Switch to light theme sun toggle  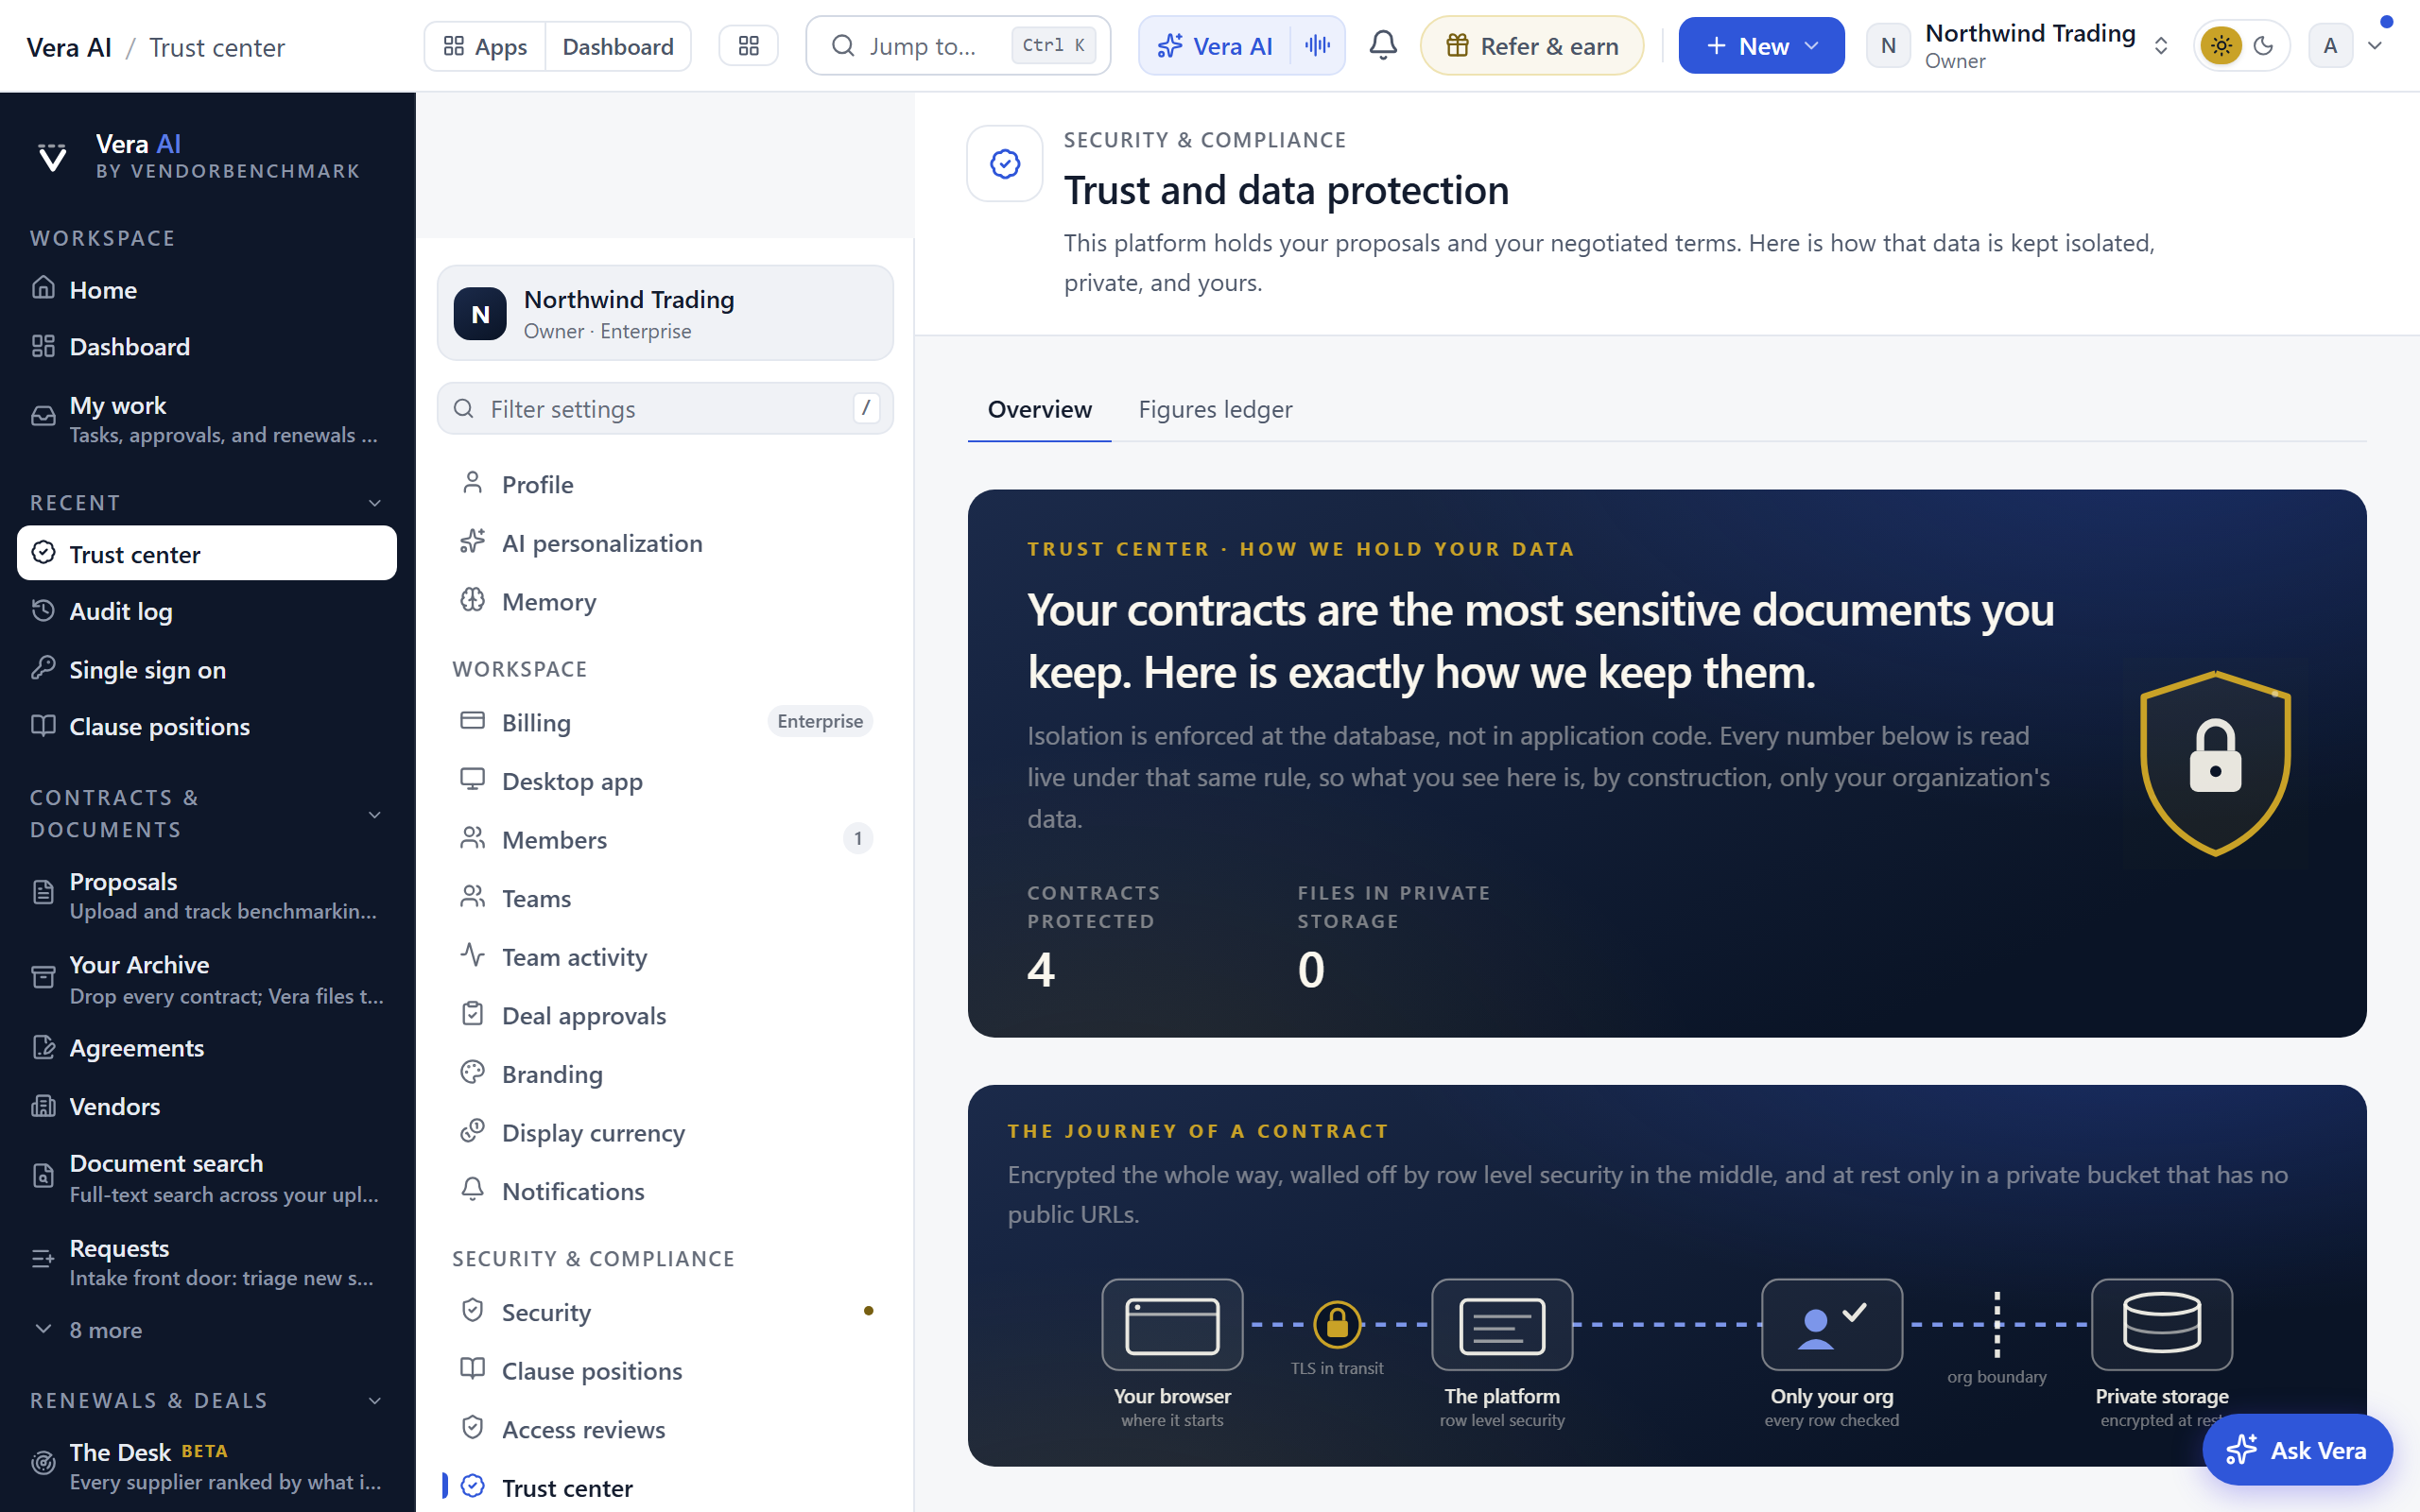2221,46
